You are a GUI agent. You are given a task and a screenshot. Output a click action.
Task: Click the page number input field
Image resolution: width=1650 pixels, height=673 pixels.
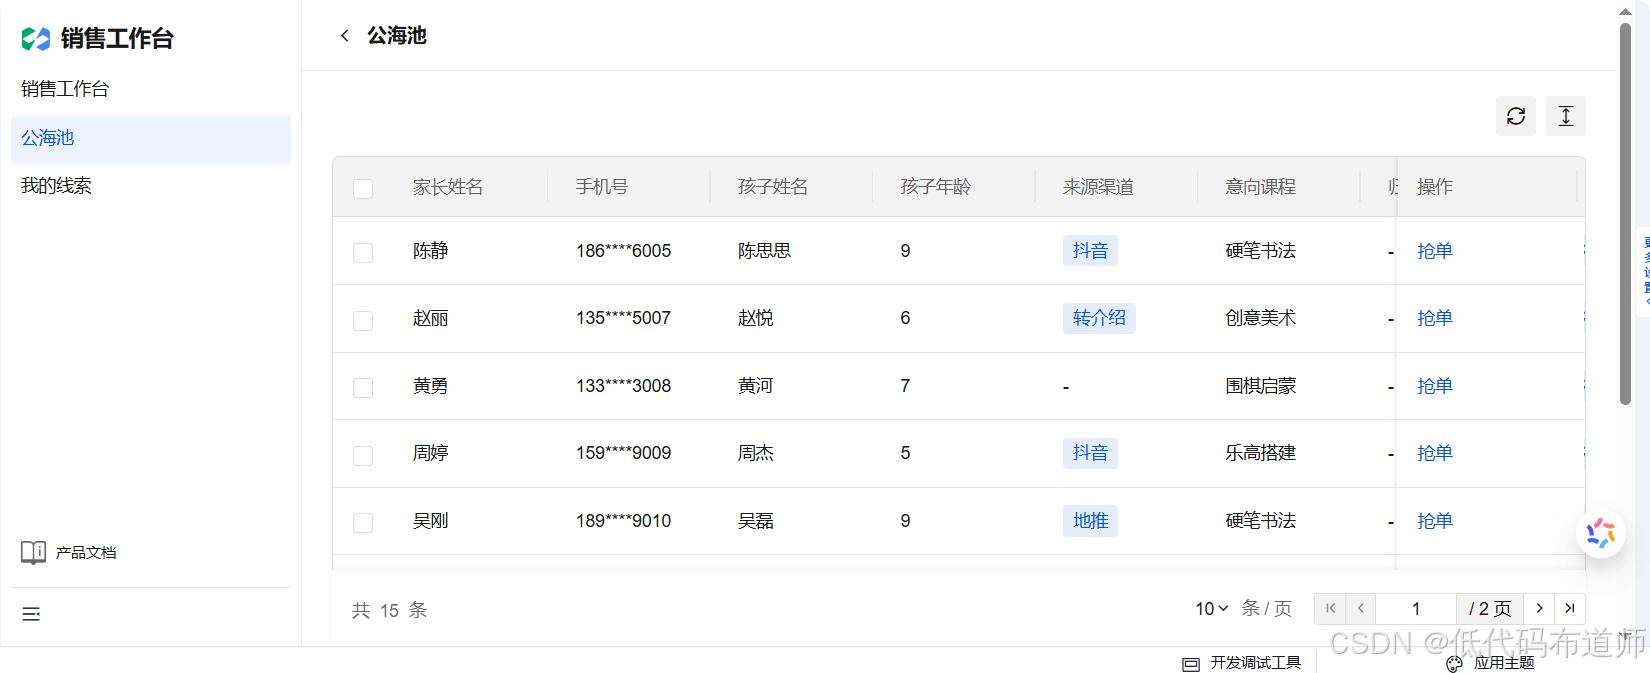[x=1416, y=608]
